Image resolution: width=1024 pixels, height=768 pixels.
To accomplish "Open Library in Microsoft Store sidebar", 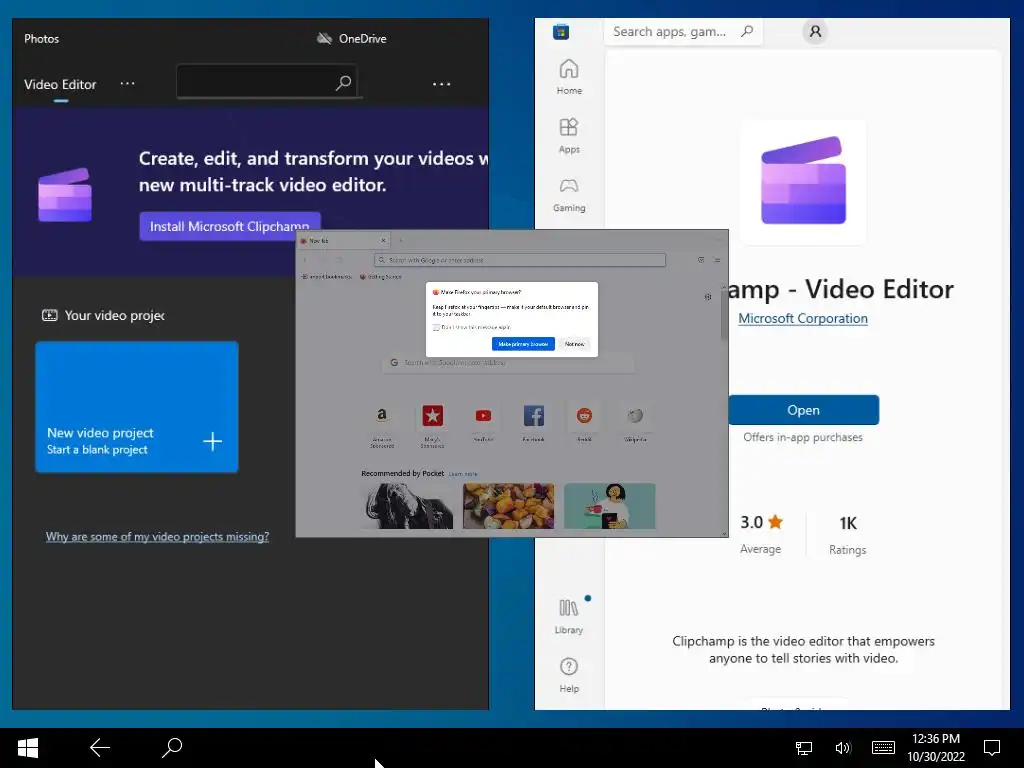I will tap(569, 616).
